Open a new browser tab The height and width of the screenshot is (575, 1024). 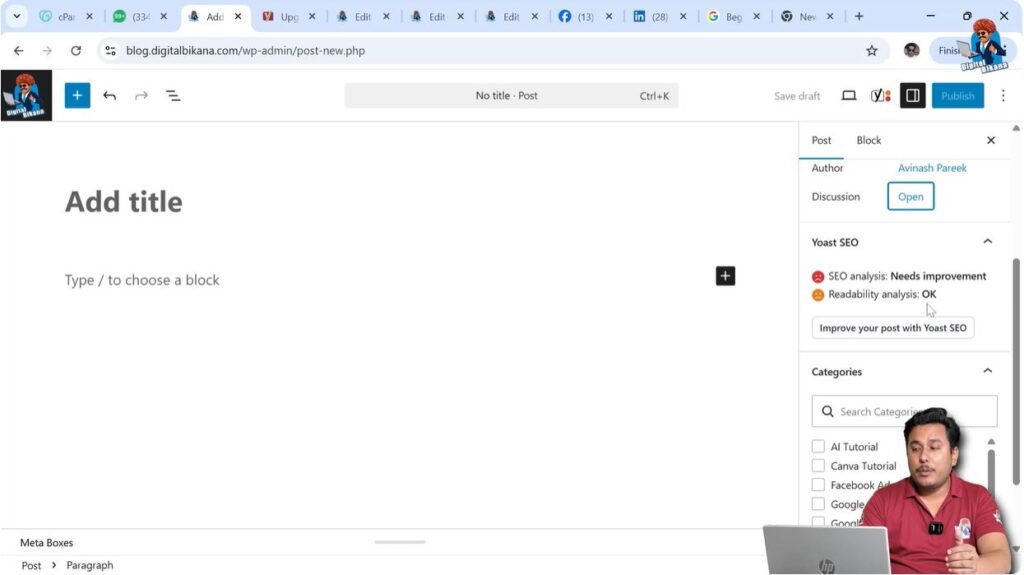pos(859,16)
